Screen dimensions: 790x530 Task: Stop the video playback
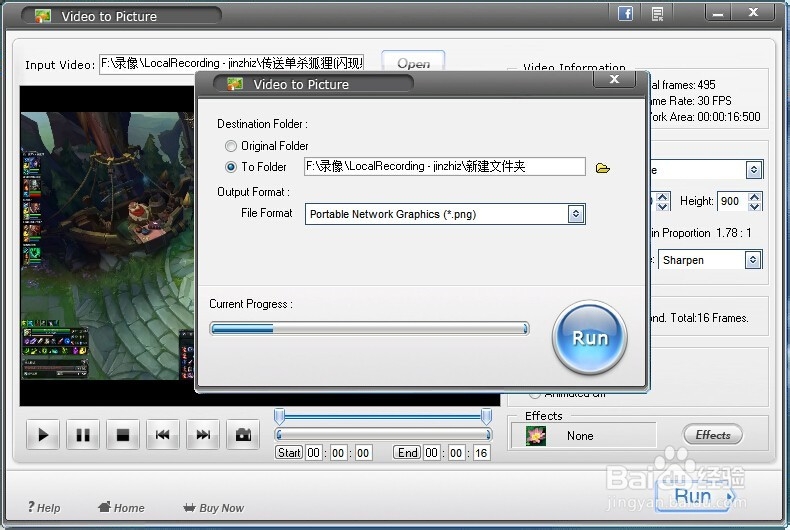click(123, 434)
